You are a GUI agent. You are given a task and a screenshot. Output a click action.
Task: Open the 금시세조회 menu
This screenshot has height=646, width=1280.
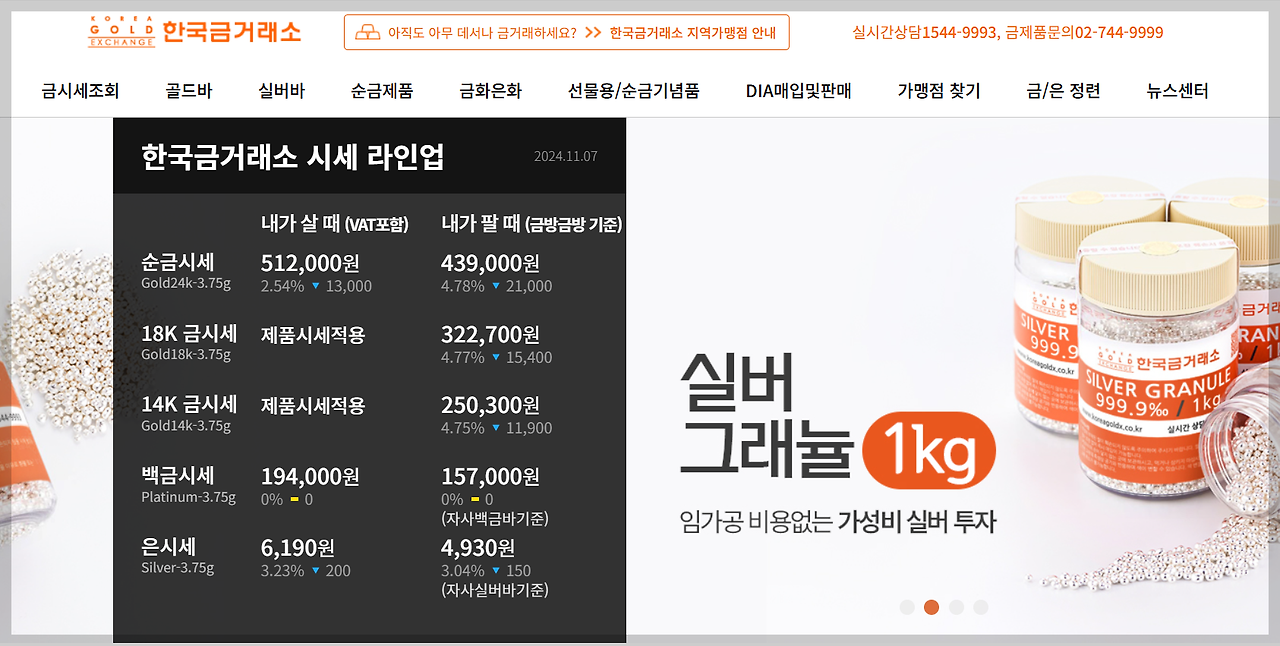[80, 91]
